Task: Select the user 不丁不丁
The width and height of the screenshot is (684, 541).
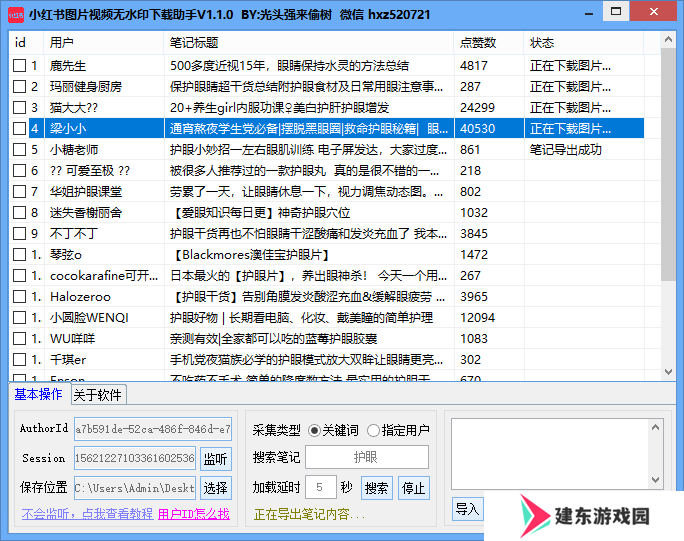Action: point(74,233)
